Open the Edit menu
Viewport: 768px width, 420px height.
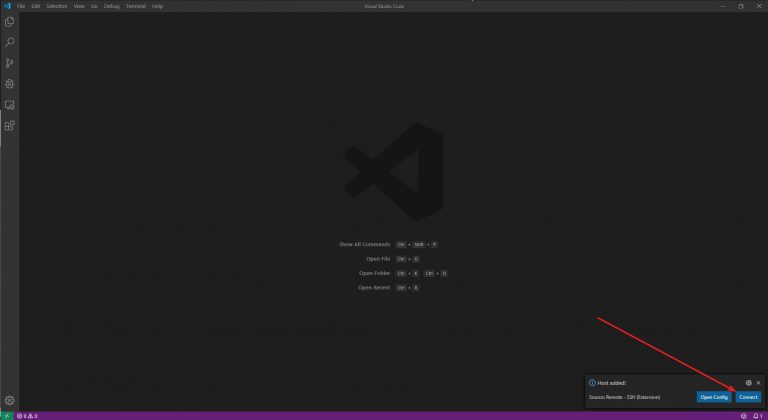[x=36, y=6]
